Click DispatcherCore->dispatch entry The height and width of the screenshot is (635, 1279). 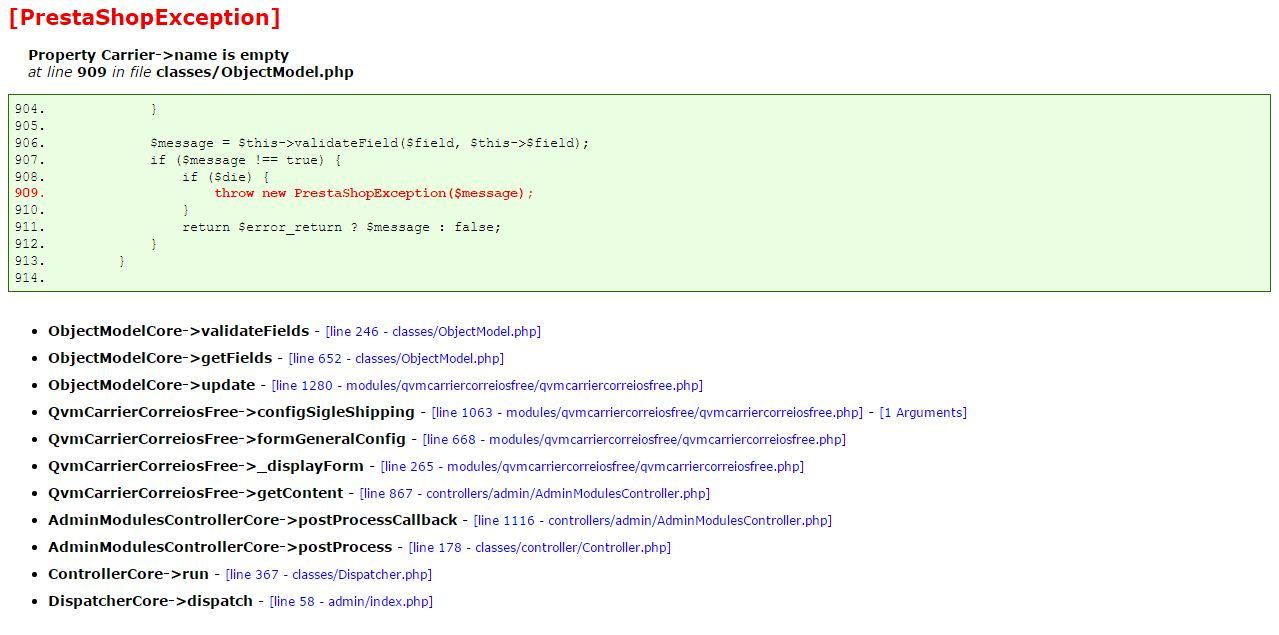pyautogui.click(x=150, y=601)
